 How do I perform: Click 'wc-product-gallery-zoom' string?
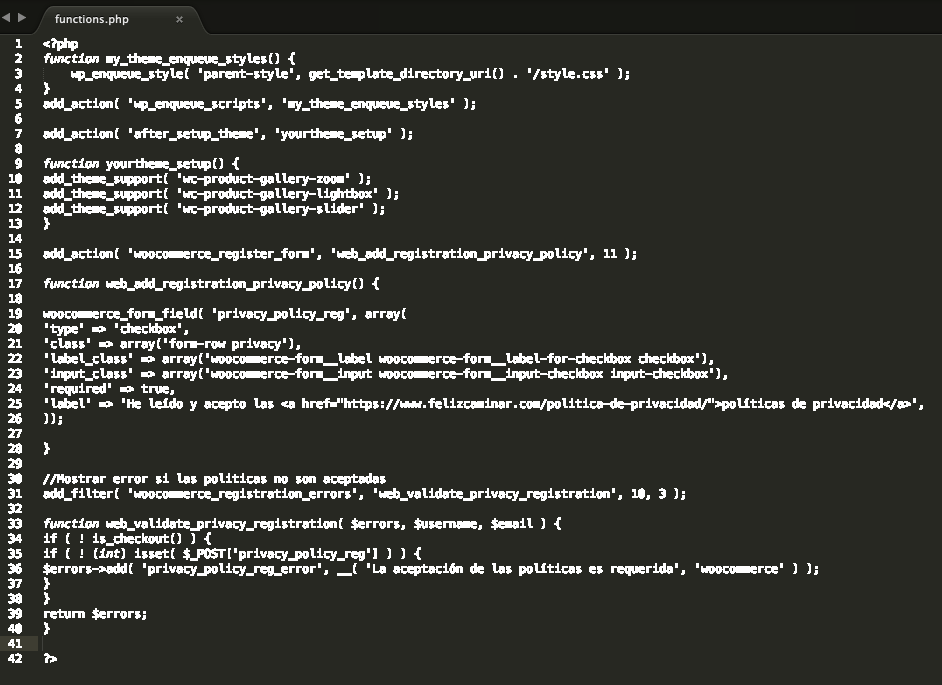[264, 179]
